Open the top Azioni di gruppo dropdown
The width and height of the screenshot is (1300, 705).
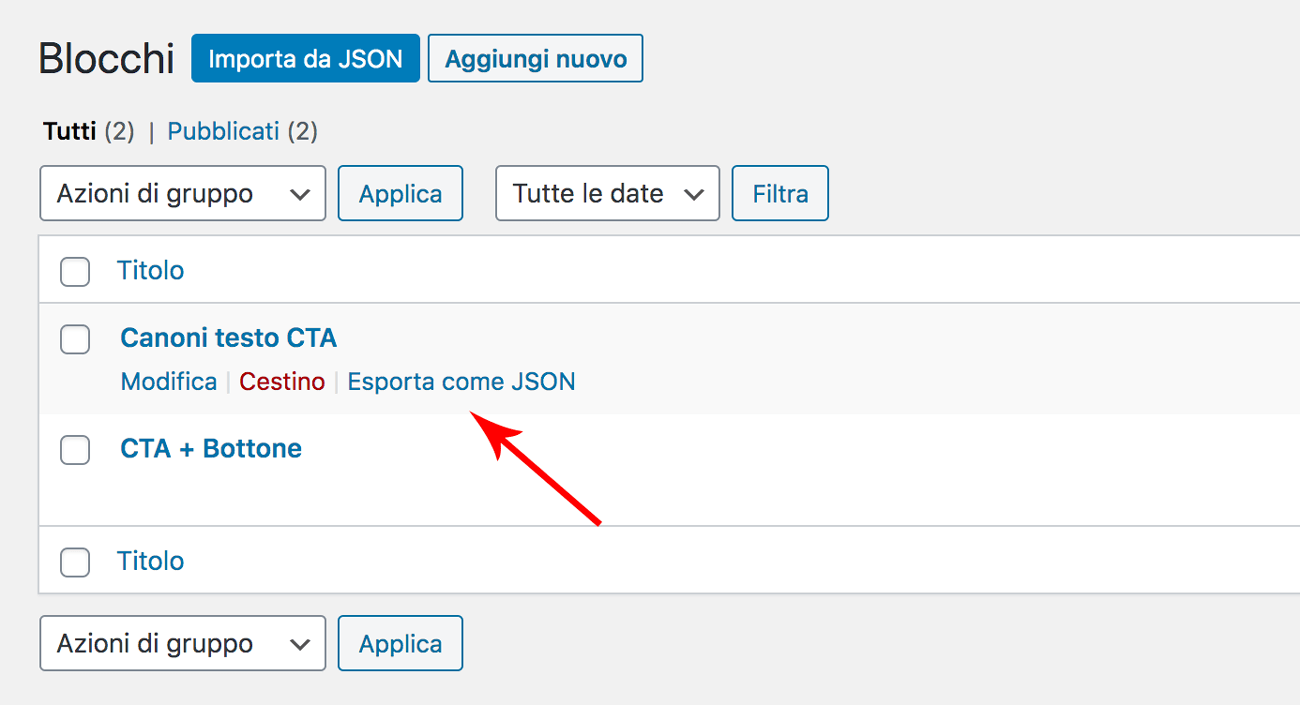(x=183, y=193)
